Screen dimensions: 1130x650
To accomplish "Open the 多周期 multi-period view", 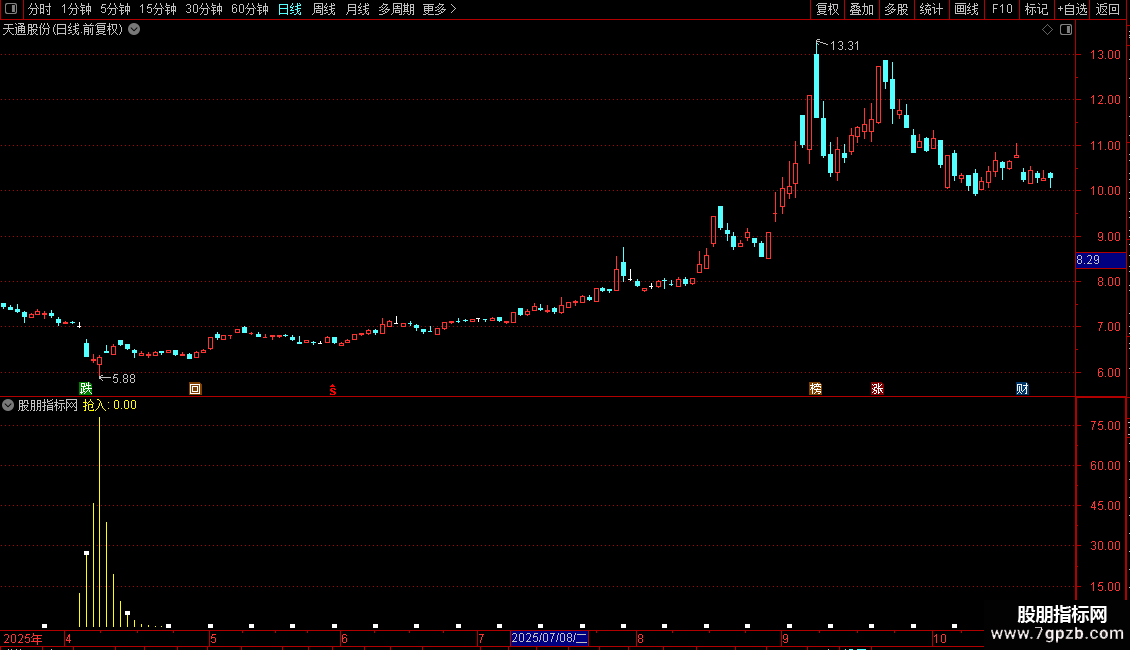I will (396, 9).
